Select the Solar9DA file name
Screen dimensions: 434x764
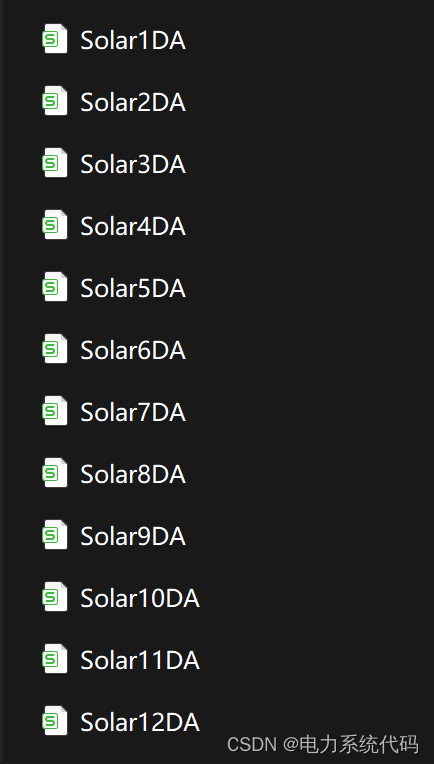coord(133,536)
